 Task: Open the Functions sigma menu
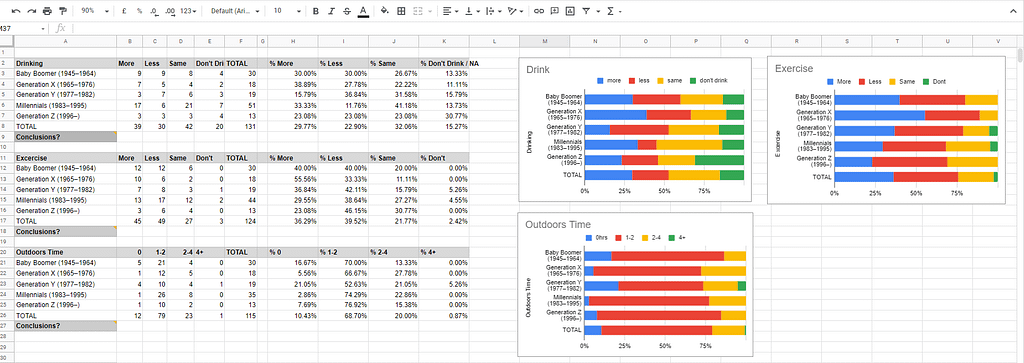pos(613,11)
